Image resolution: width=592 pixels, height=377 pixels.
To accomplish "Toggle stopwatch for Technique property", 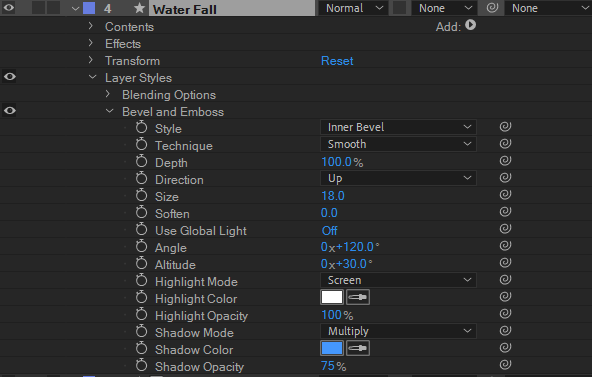I will point(142,144).
